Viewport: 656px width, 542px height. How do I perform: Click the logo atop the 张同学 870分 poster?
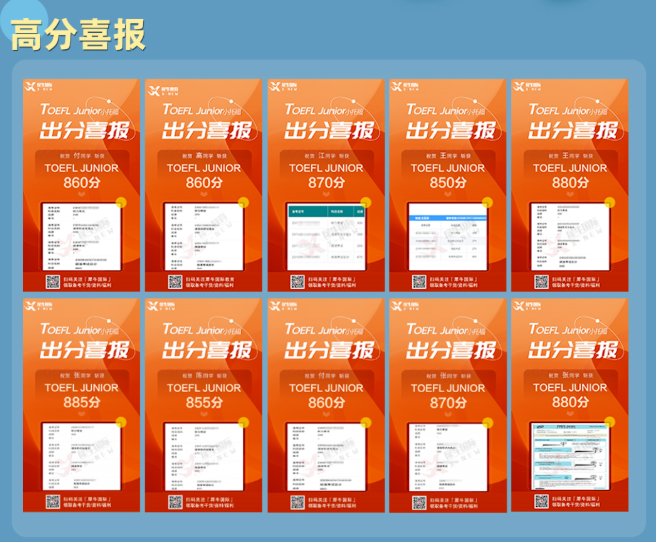tap(405, 306)
